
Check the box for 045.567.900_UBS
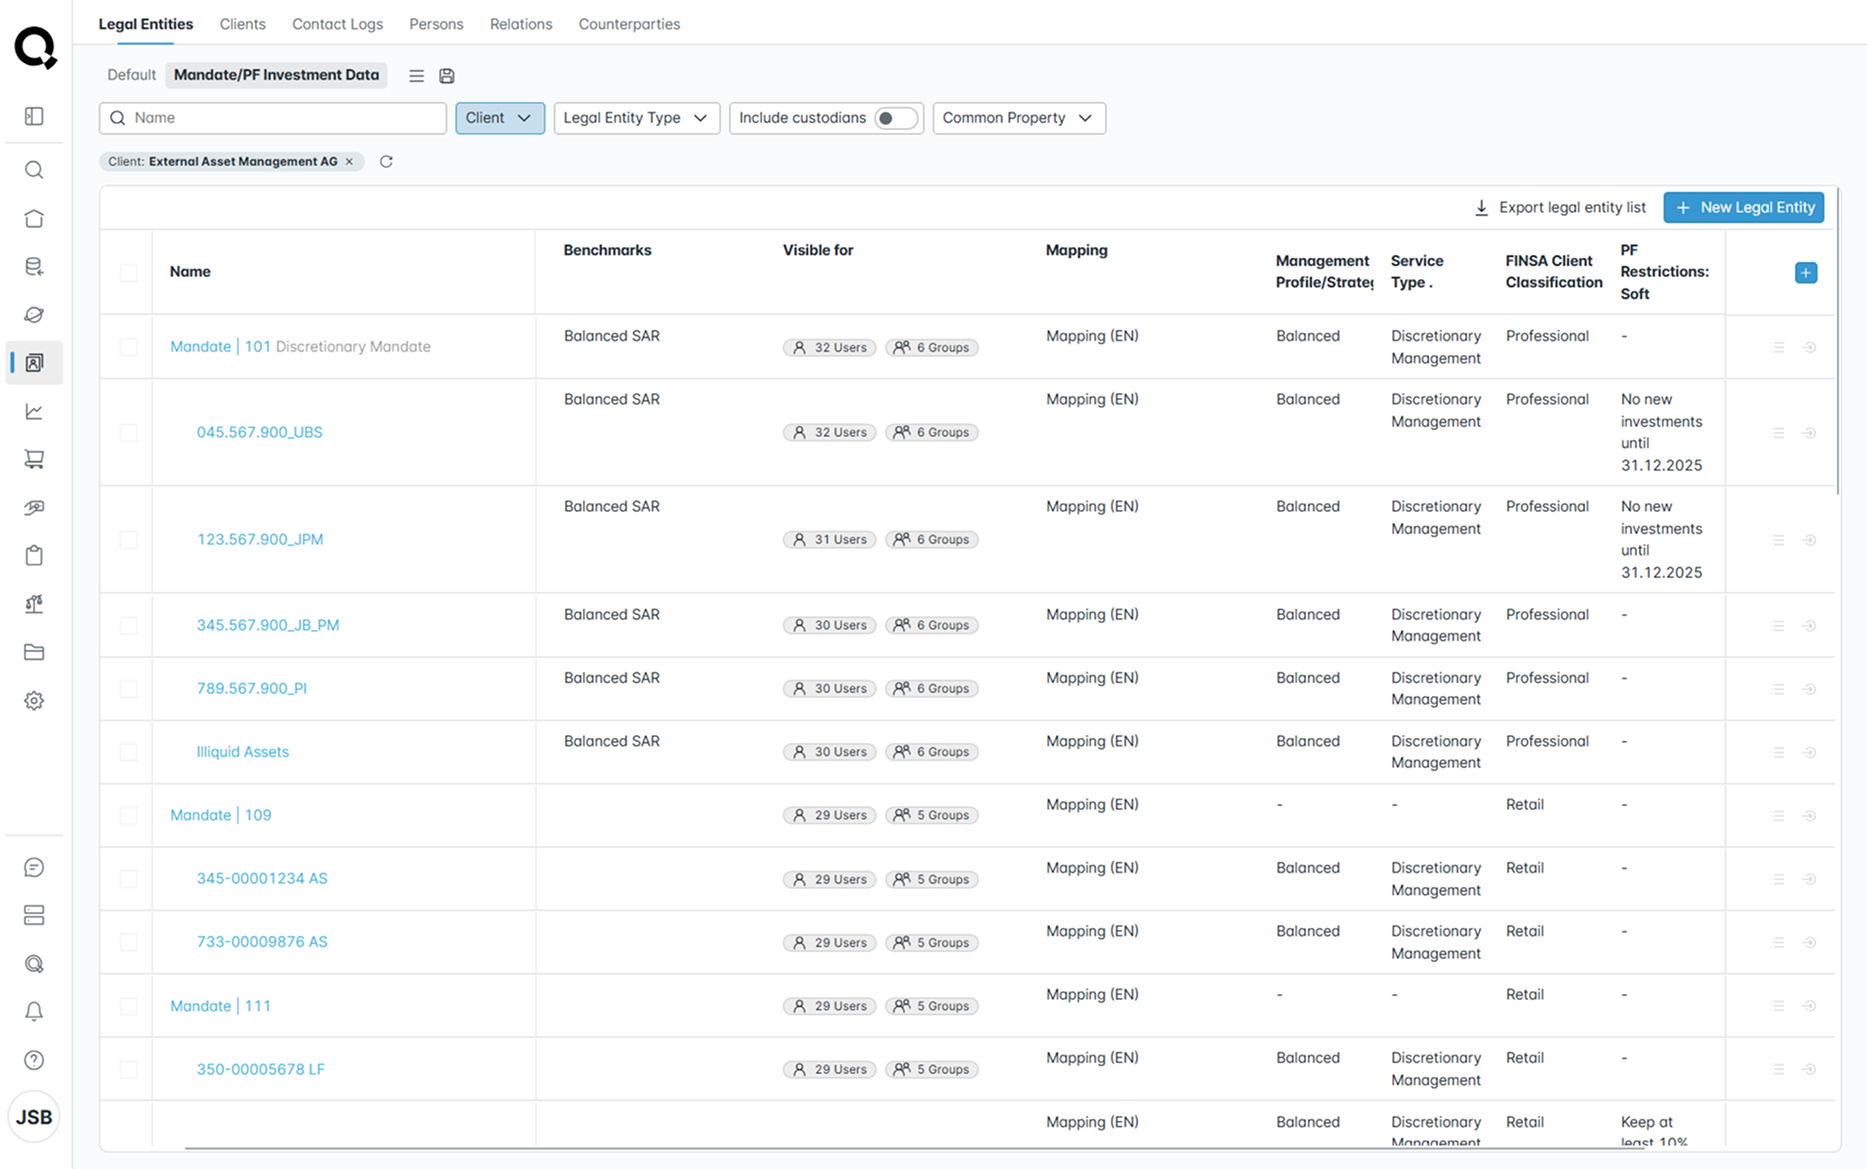pos(128,432)
